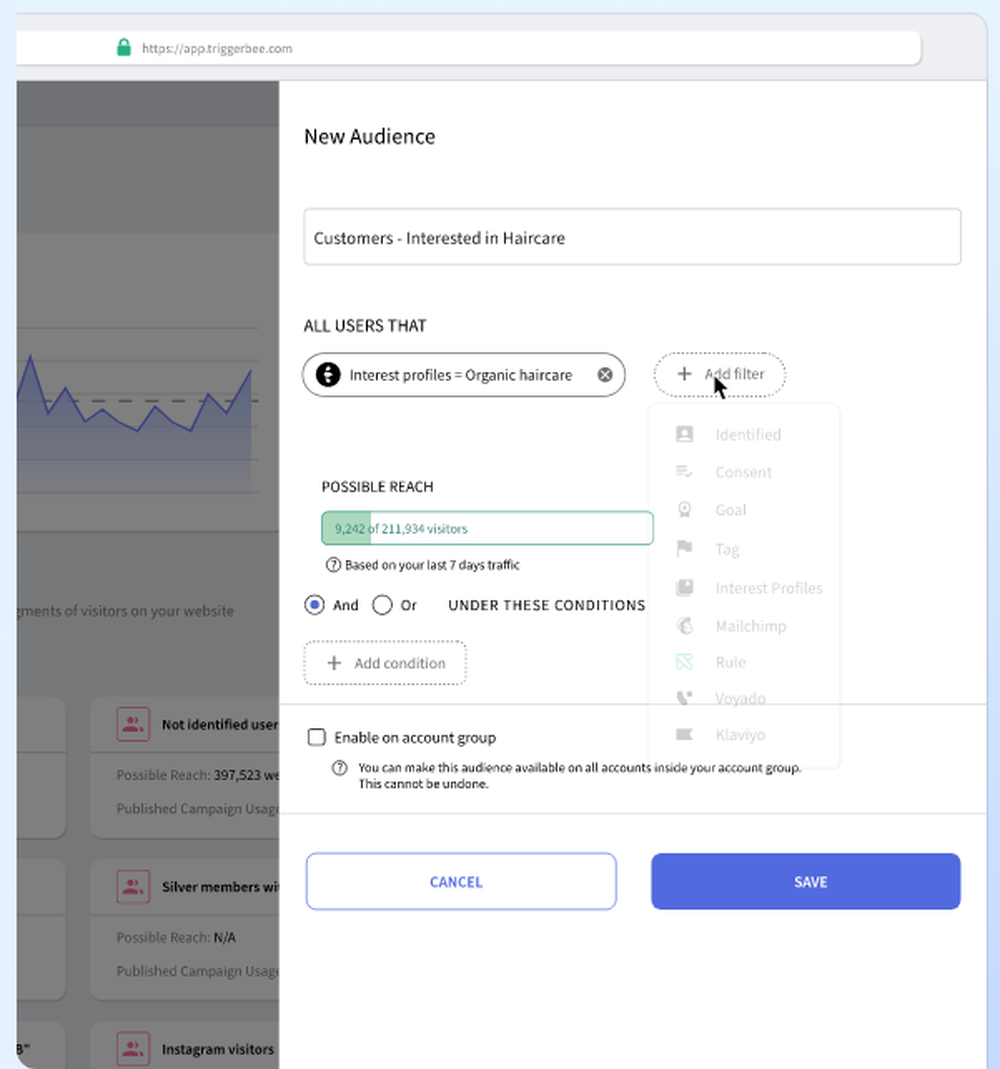Click the Rule icon in the filter menu
Viewport: 1000px width, 1069px height.
pos(684,662)
